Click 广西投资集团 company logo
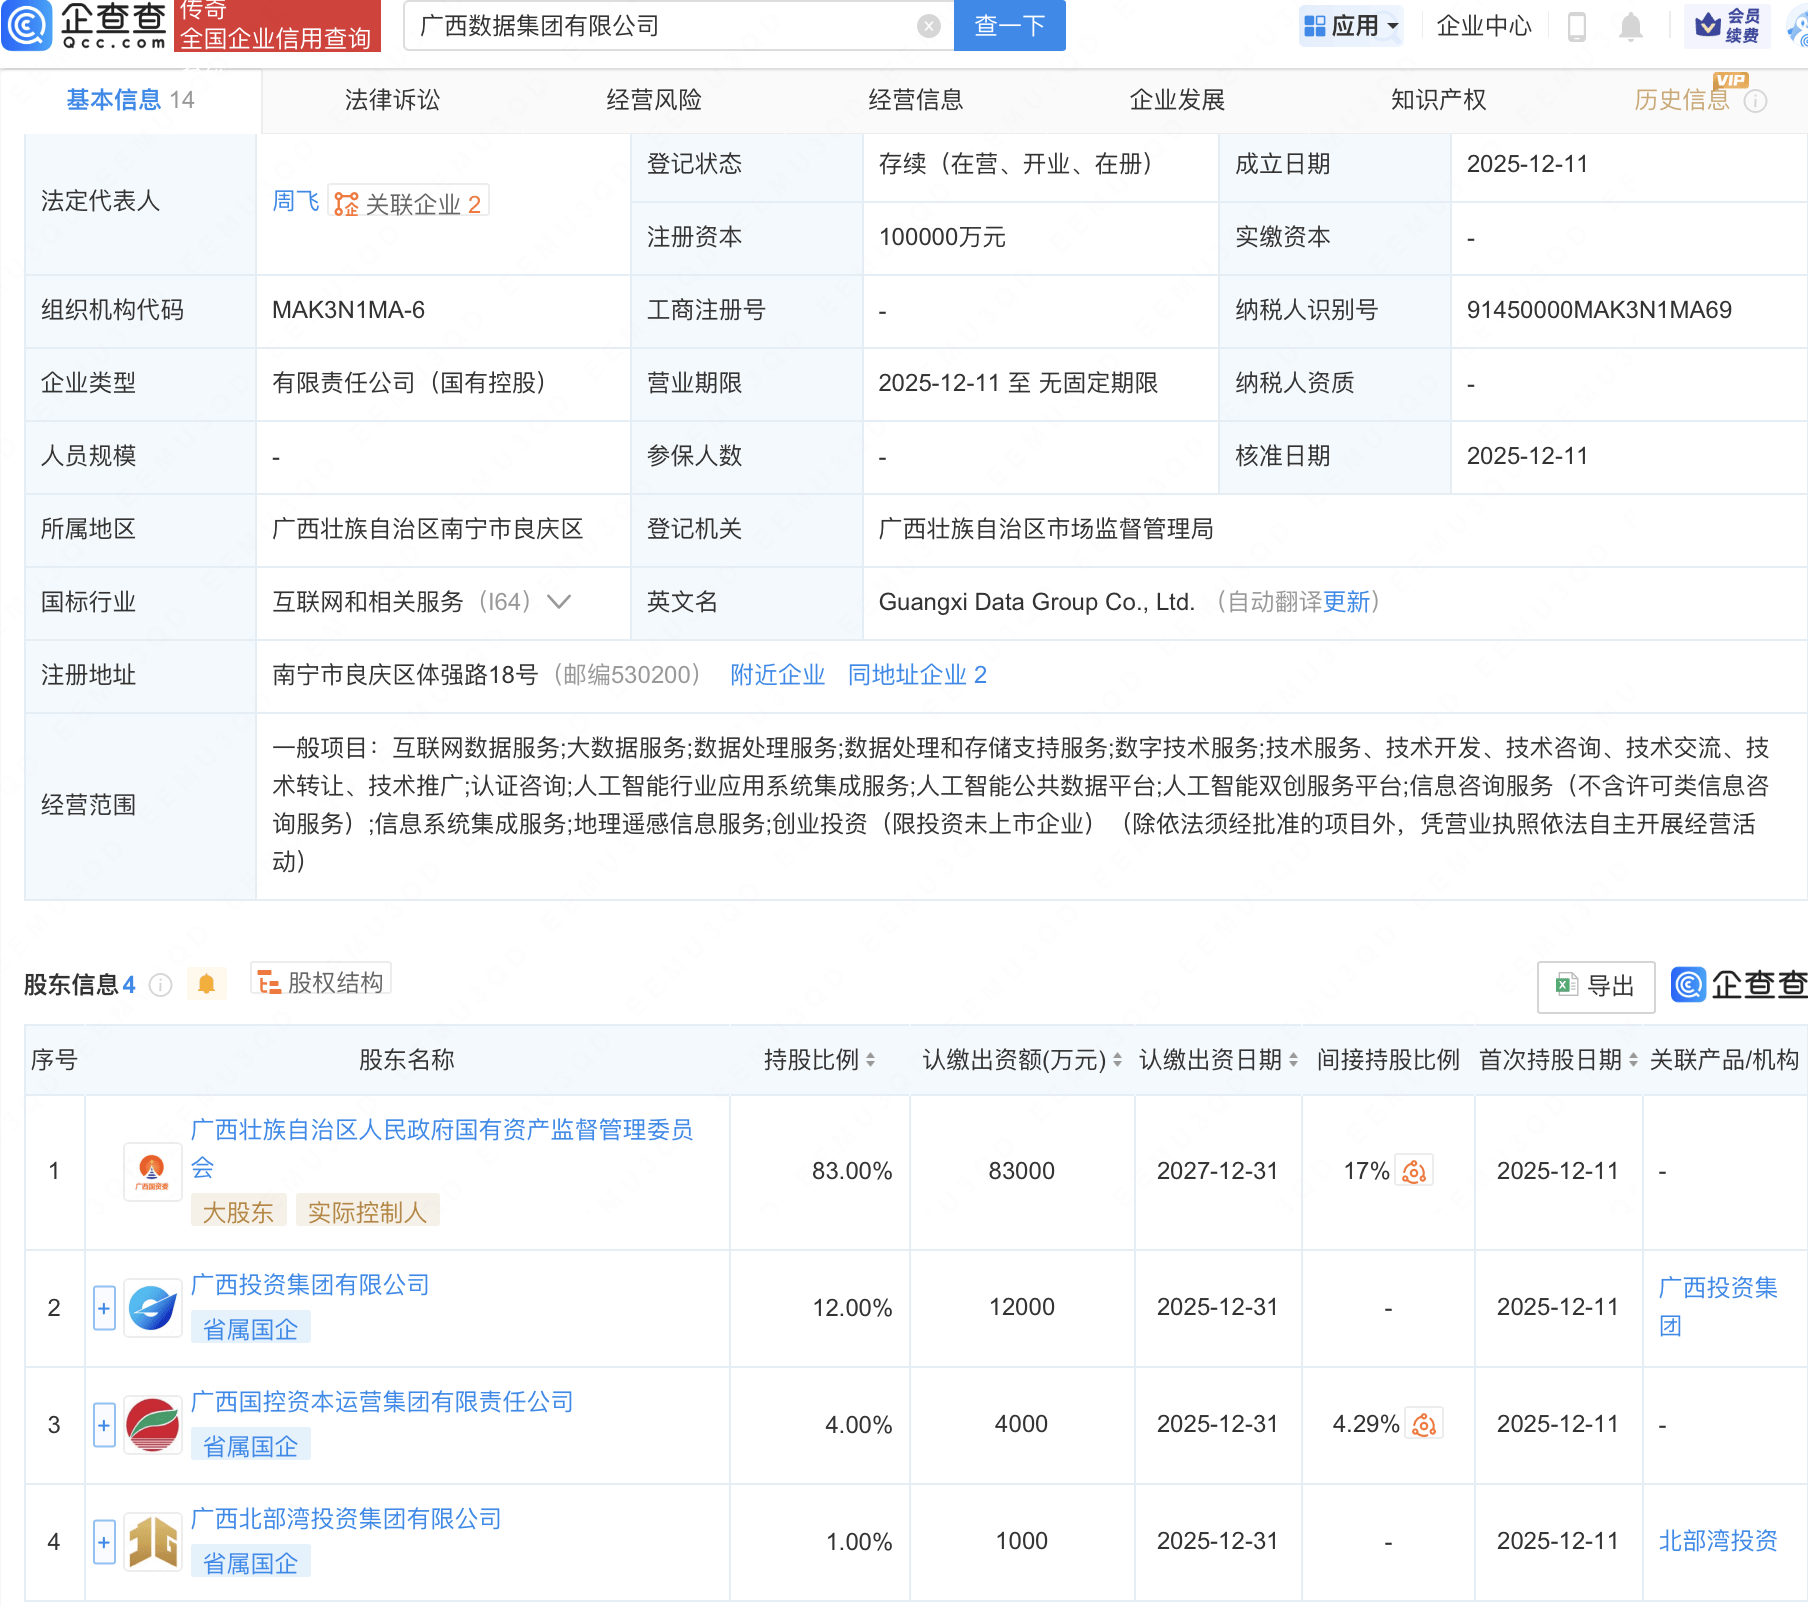1808x1606 pixels. click(x=152, y=1308)
